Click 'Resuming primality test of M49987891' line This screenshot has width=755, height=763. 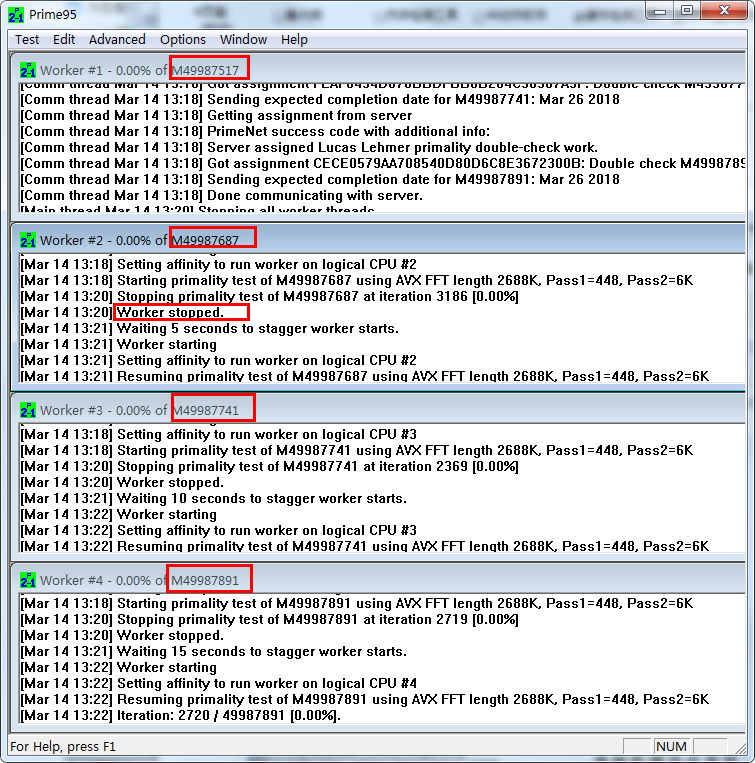(364, 700)
